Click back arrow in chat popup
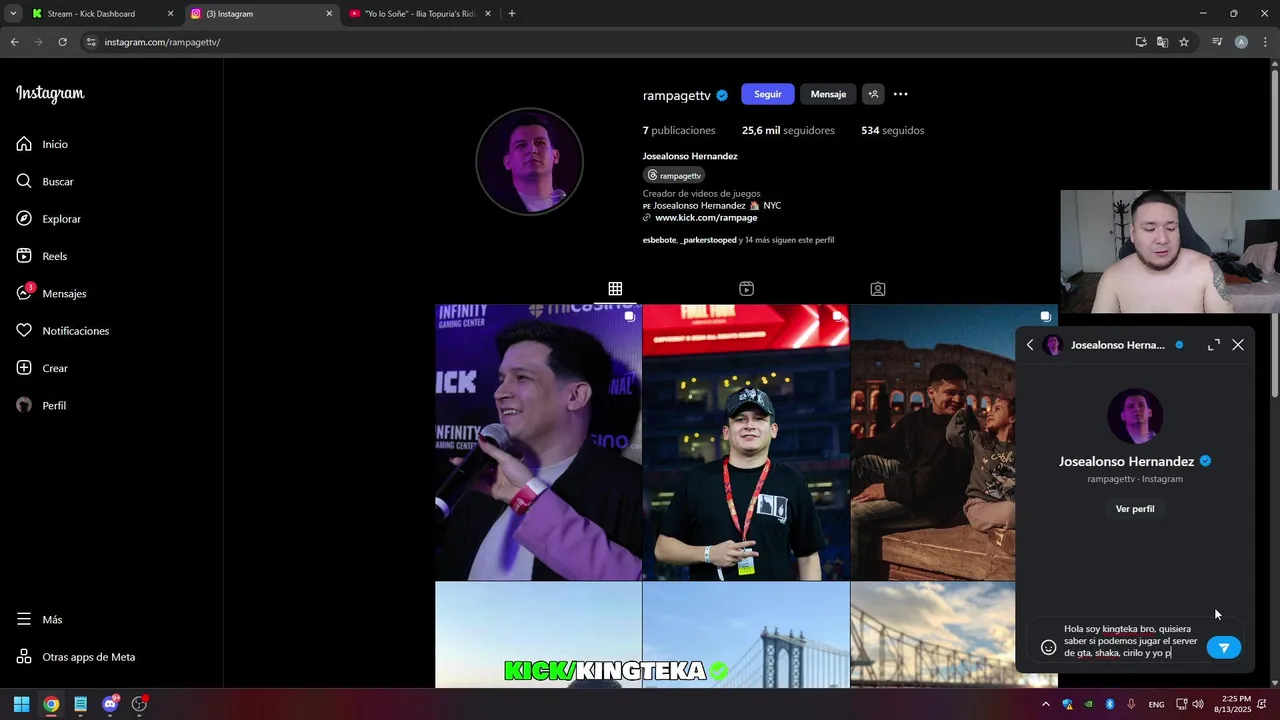The width and height of the screenshot is (1280, 720). coord(1030,345)
